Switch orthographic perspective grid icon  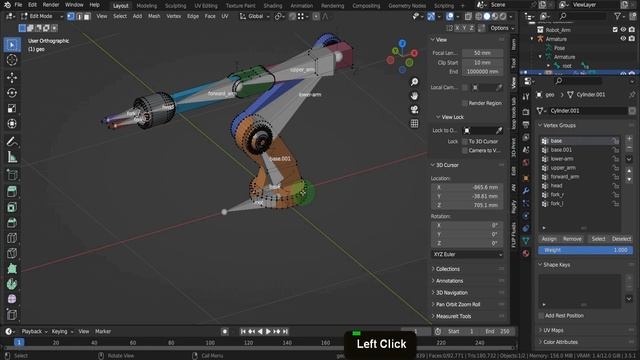[414, 123]
